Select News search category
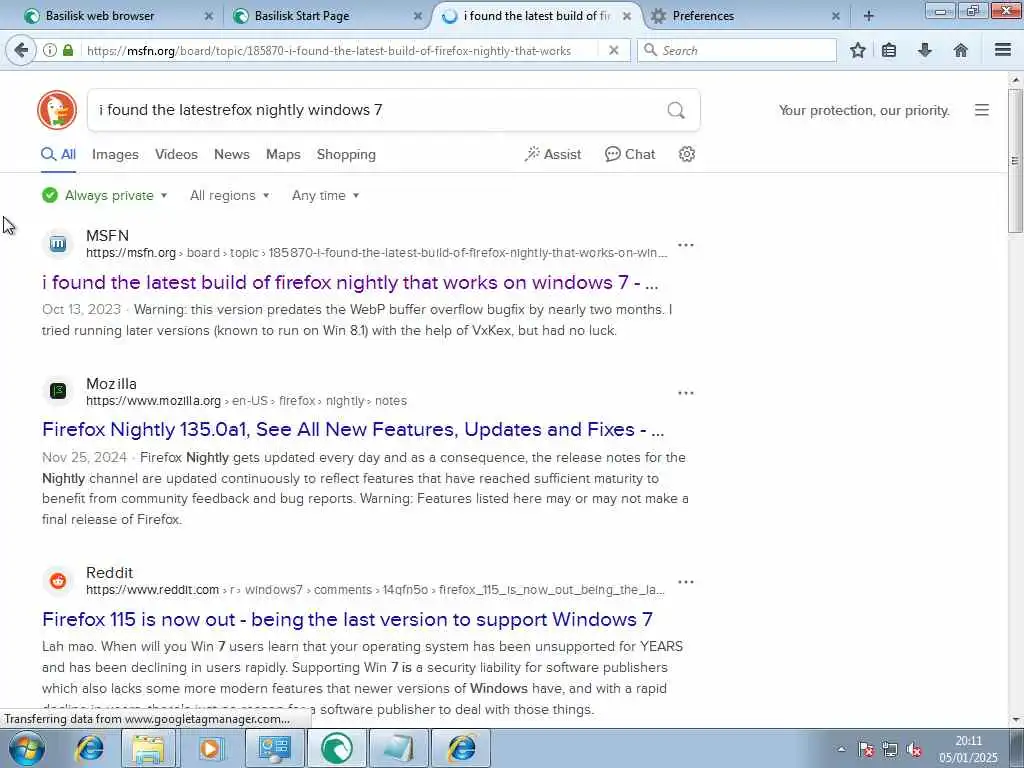The height and width of the screenshot is (768, 1024). (231, 155)
